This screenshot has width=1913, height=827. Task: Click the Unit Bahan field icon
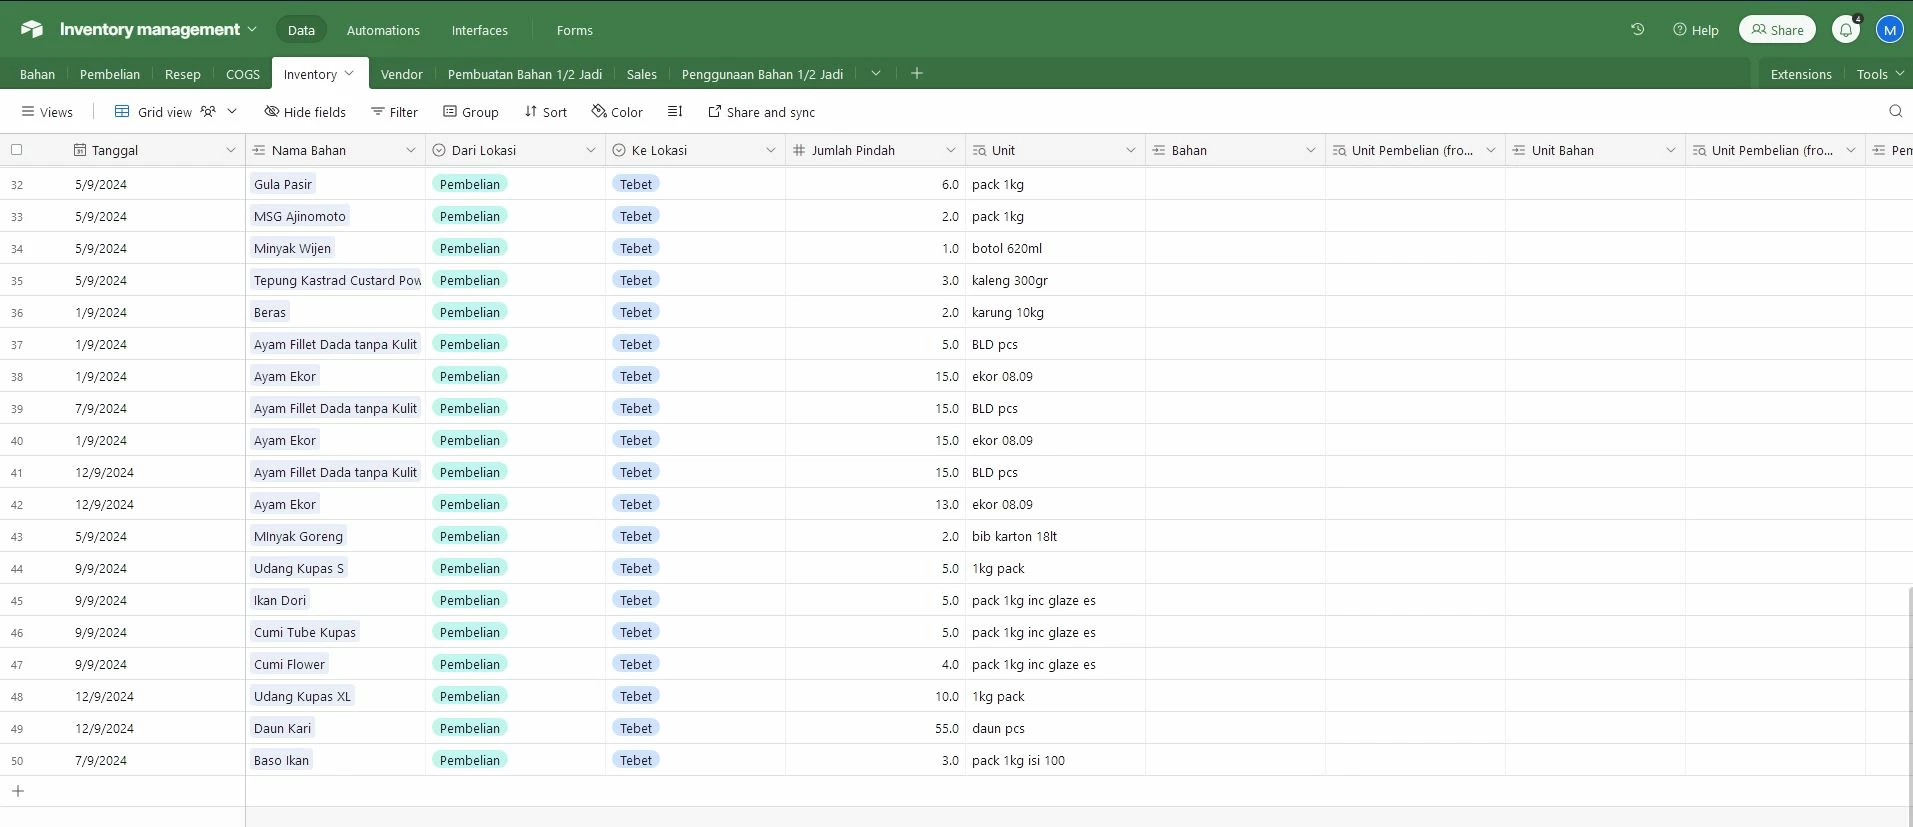click(x=1519, y=150)
